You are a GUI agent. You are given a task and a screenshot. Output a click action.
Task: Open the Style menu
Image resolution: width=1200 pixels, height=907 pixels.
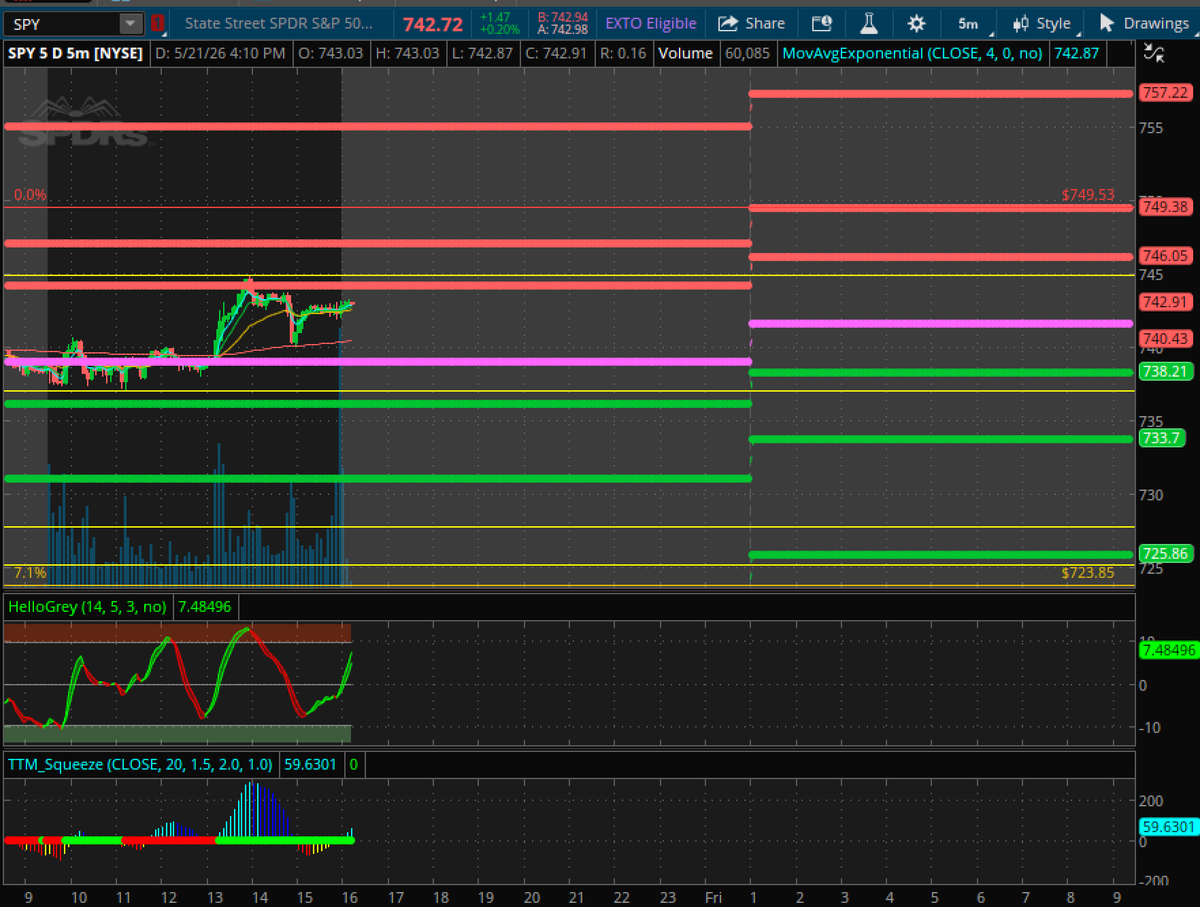coord(1044,23)
